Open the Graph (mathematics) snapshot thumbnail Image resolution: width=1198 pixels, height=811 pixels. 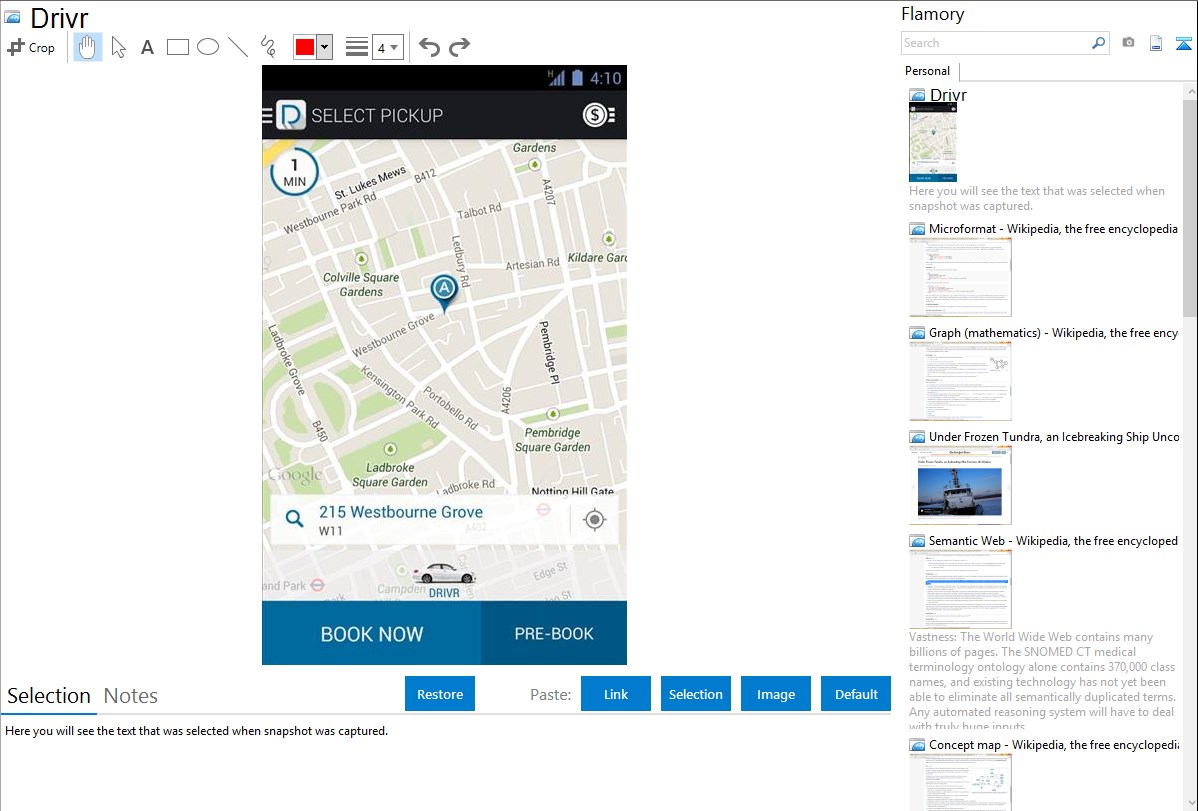(960, 381)
